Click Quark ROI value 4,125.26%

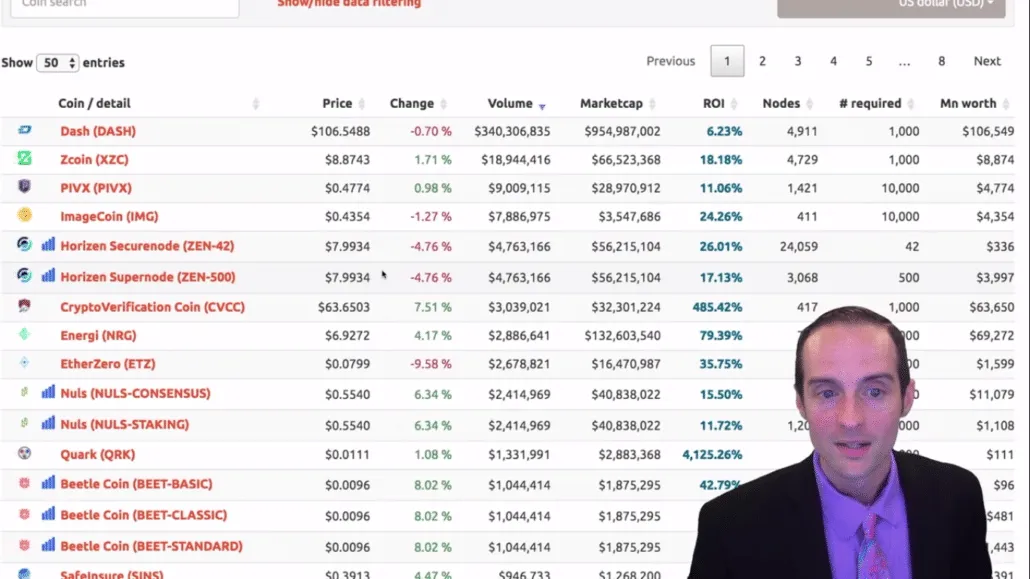(712, 454)
